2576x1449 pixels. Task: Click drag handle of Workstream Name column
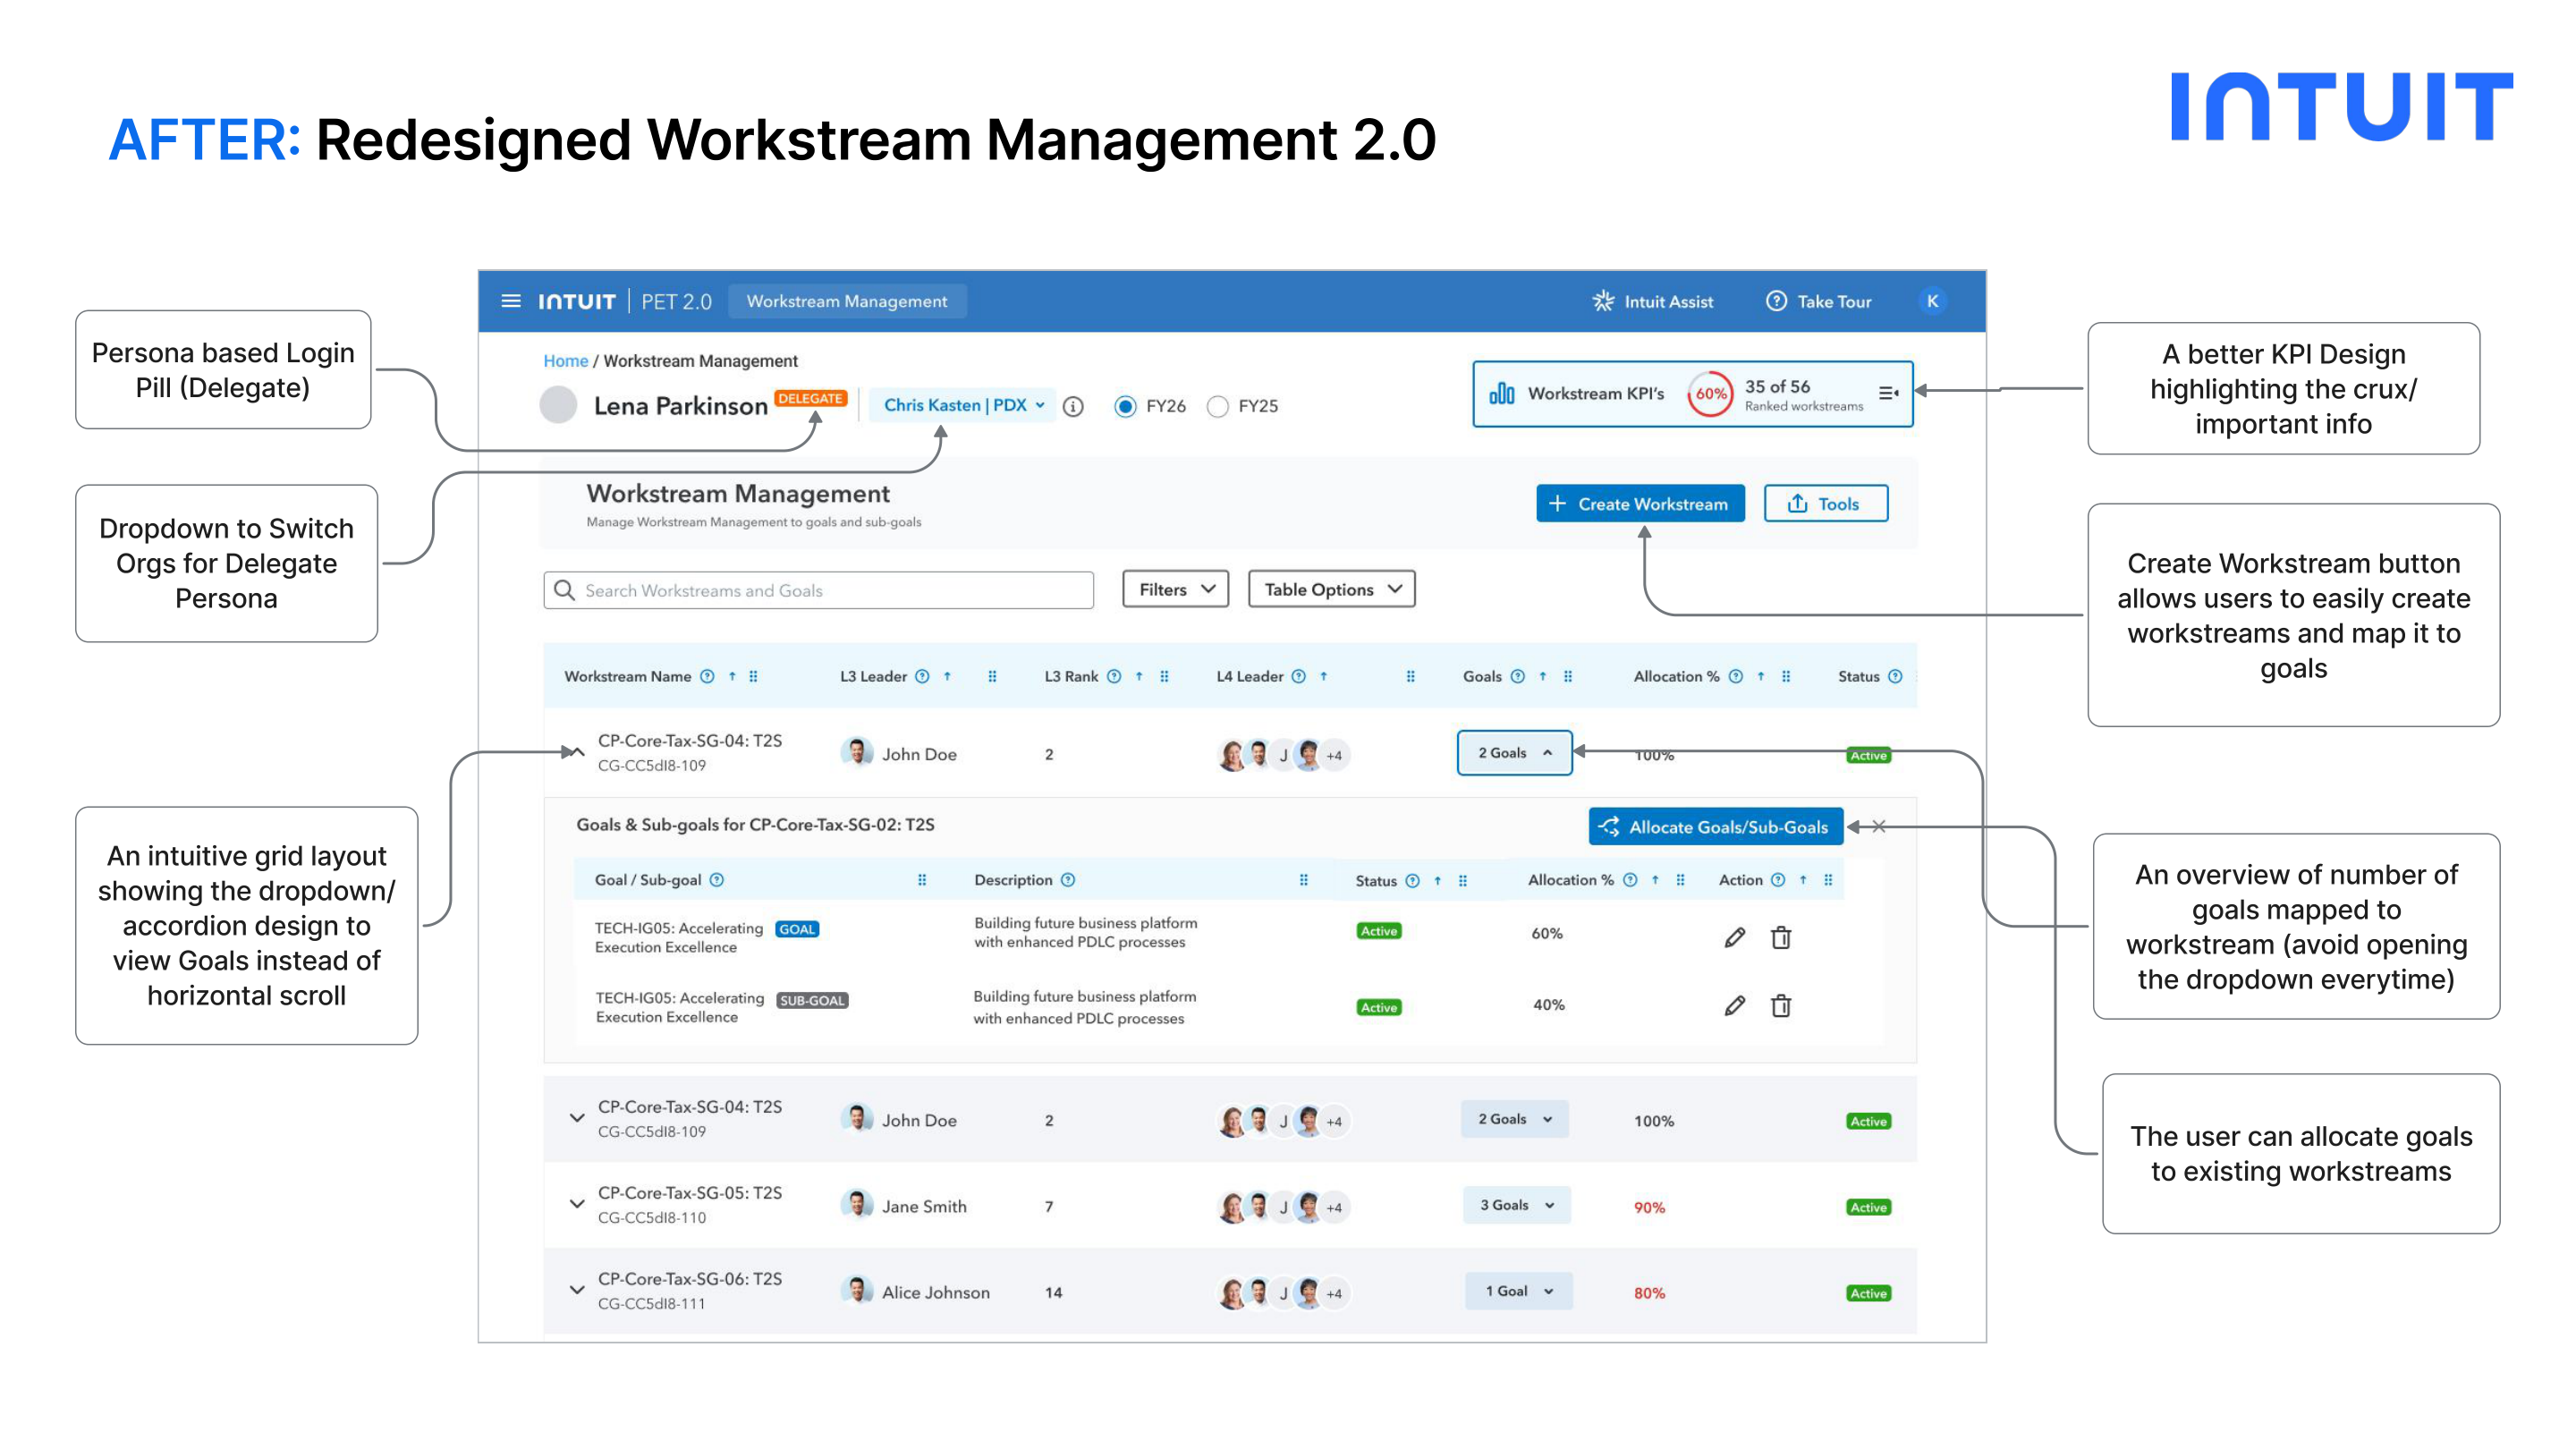[x=754, y=676]
